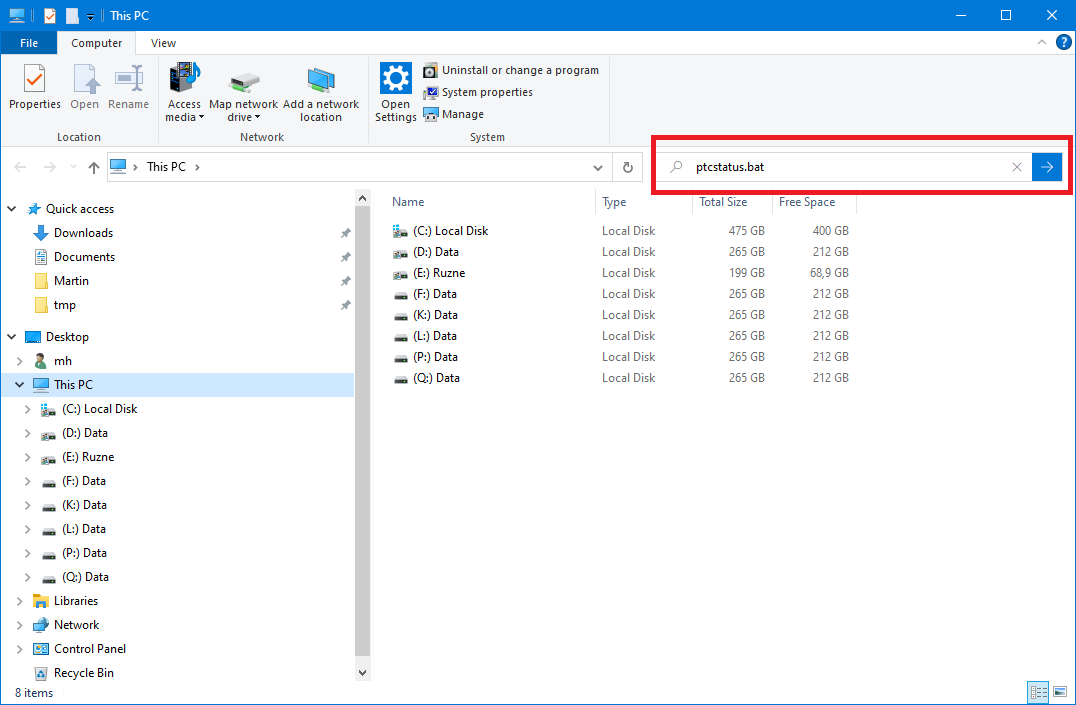Clear the search box with the X

(x=1017, y=167)
